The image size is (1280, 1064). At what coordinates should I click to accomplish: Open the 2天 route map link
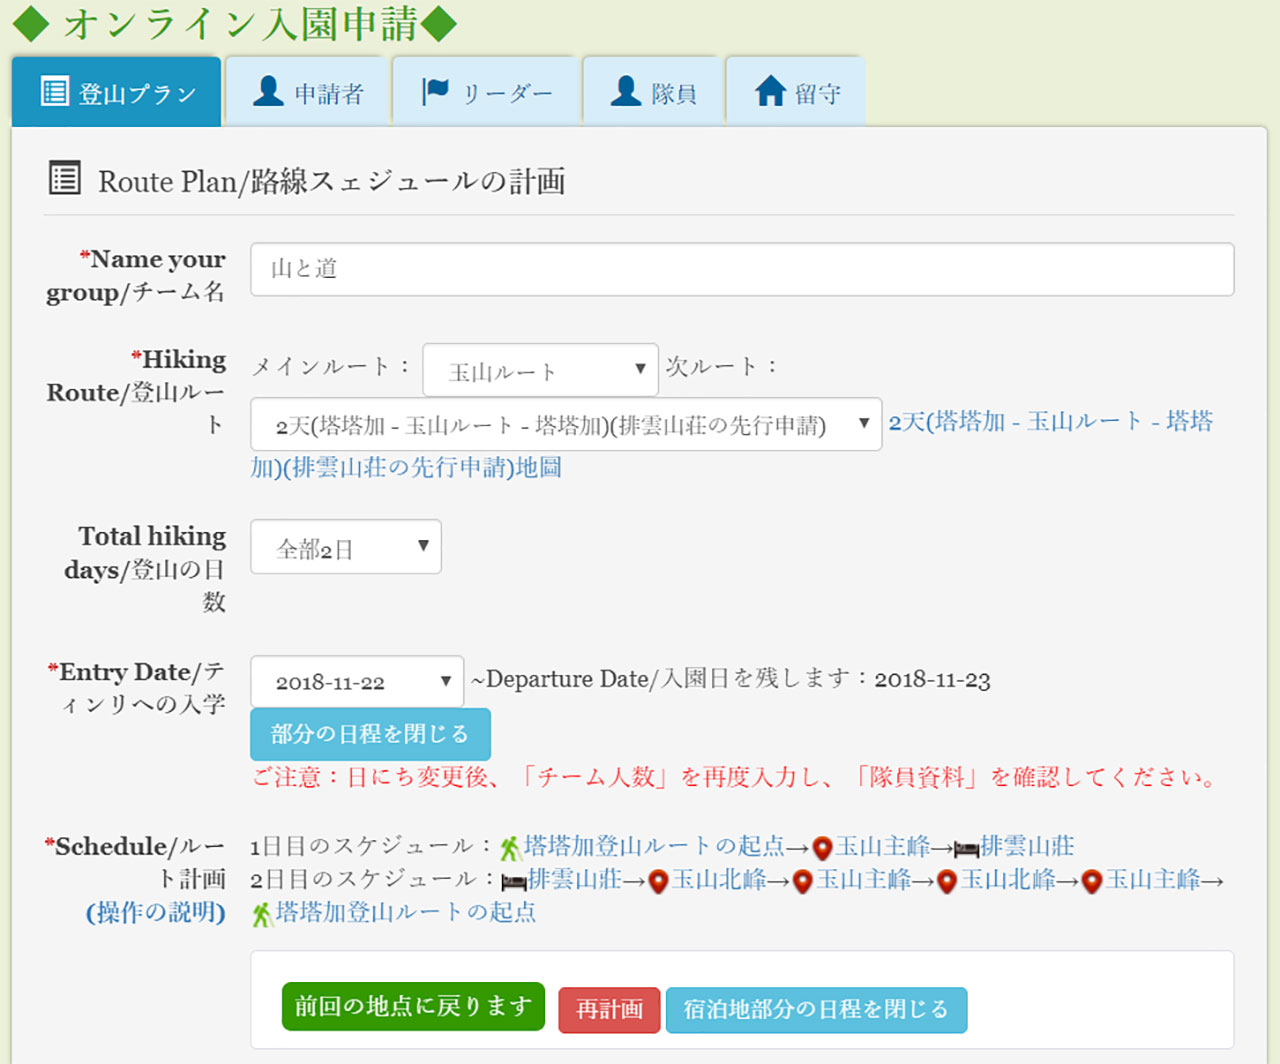pyautogui.click(x=1050, y=422)
